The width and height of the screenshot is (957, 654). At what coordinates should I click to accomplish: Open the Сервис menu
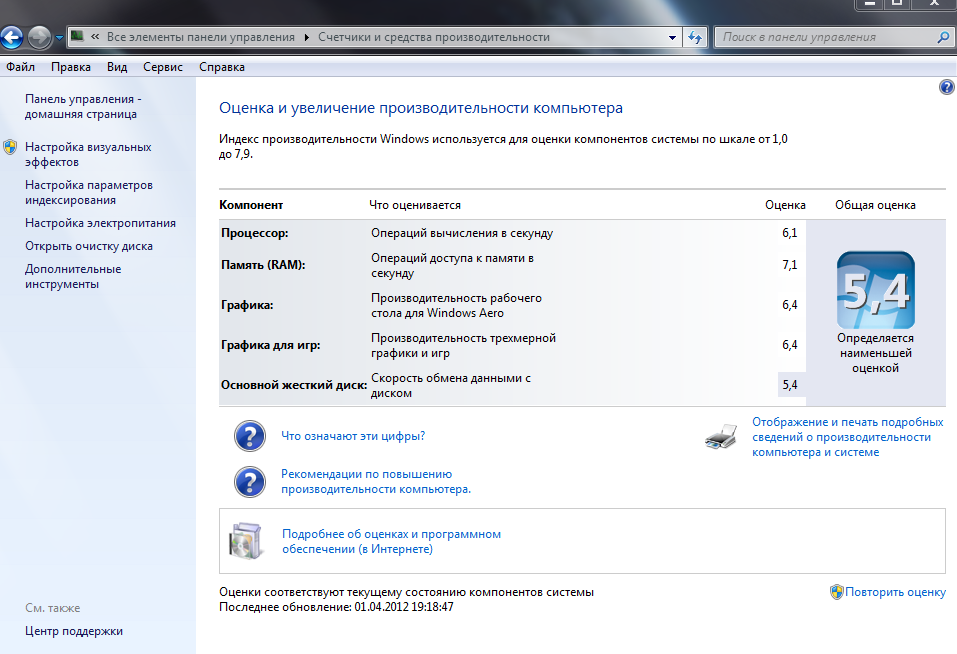coord(162,67)
